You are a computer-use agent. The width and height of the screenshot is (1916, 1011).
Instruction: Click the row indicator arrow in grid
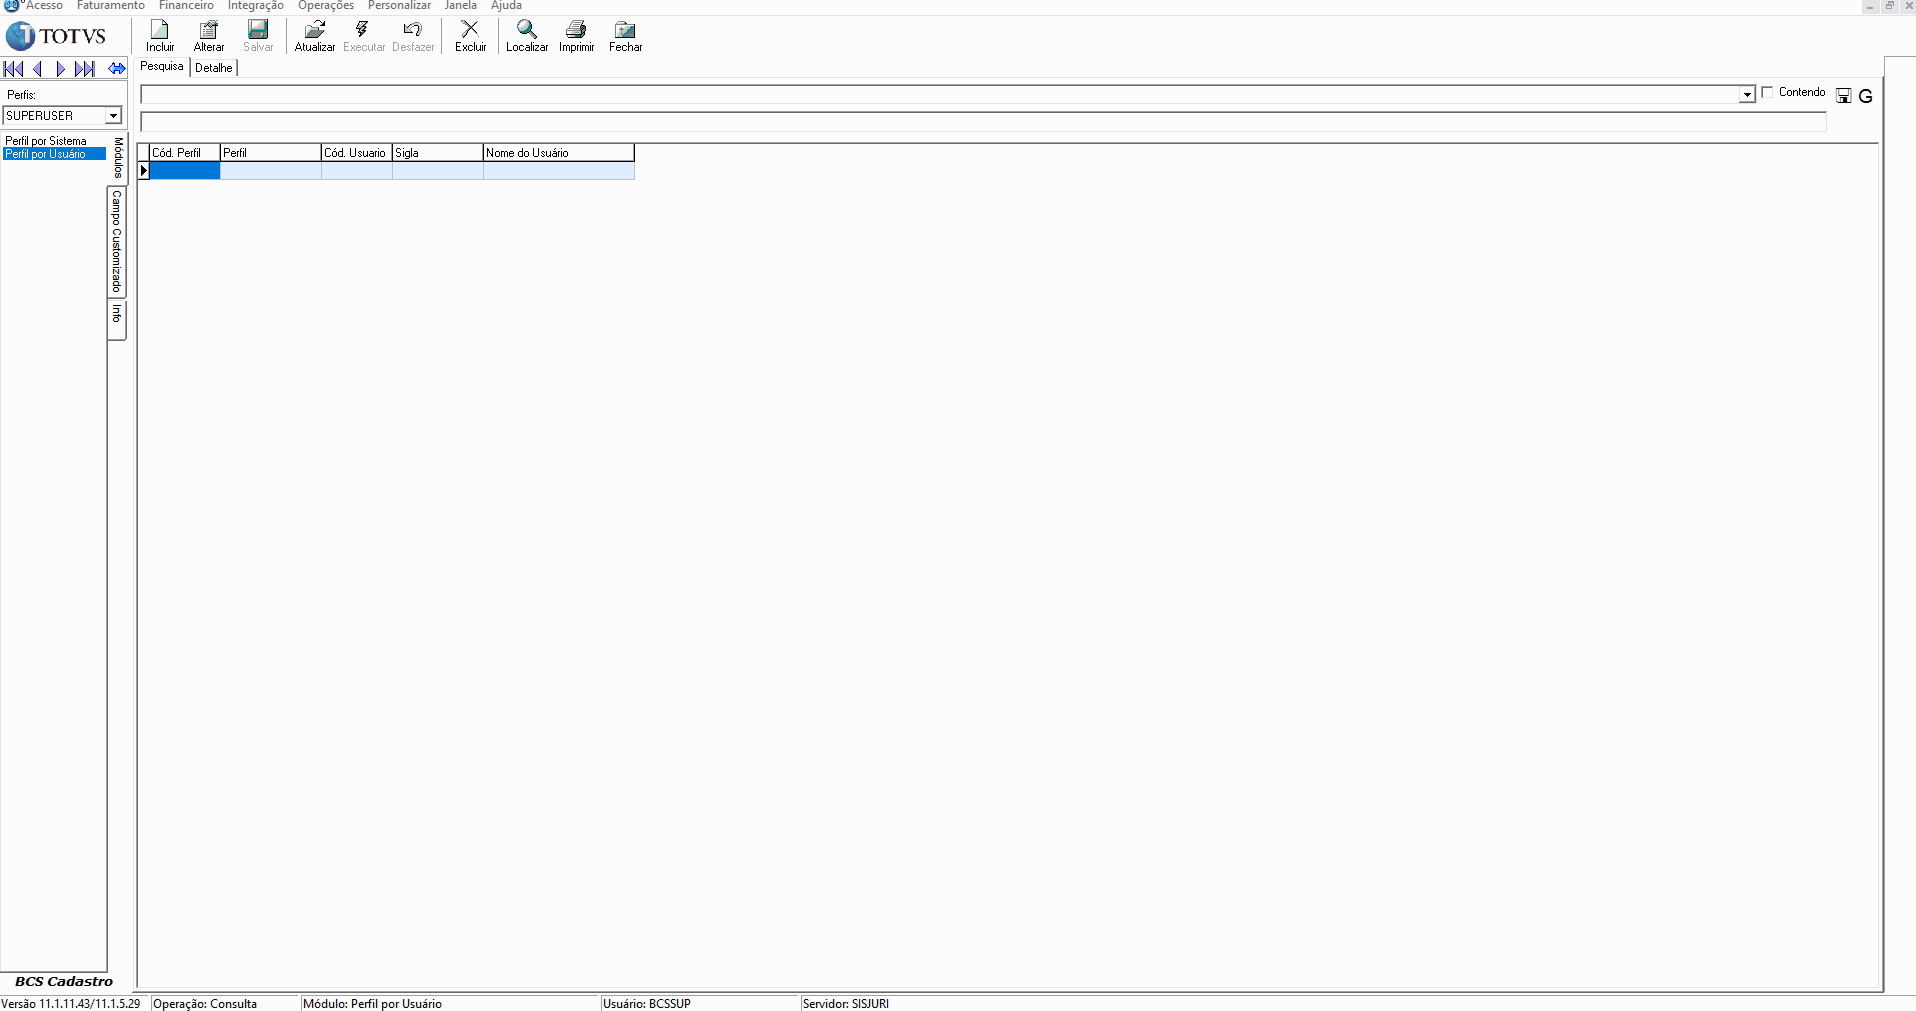pyautogui.click(x=144, y=171)
